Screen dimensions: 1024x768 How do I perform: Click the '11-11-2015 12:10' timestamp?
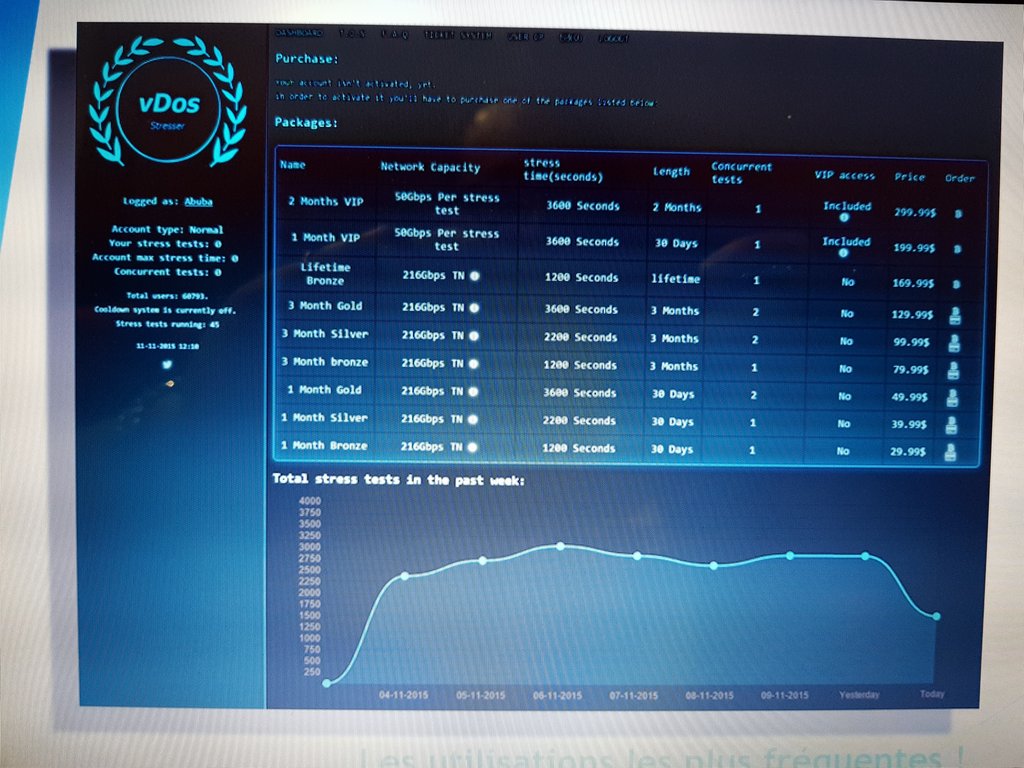[168, 346]
